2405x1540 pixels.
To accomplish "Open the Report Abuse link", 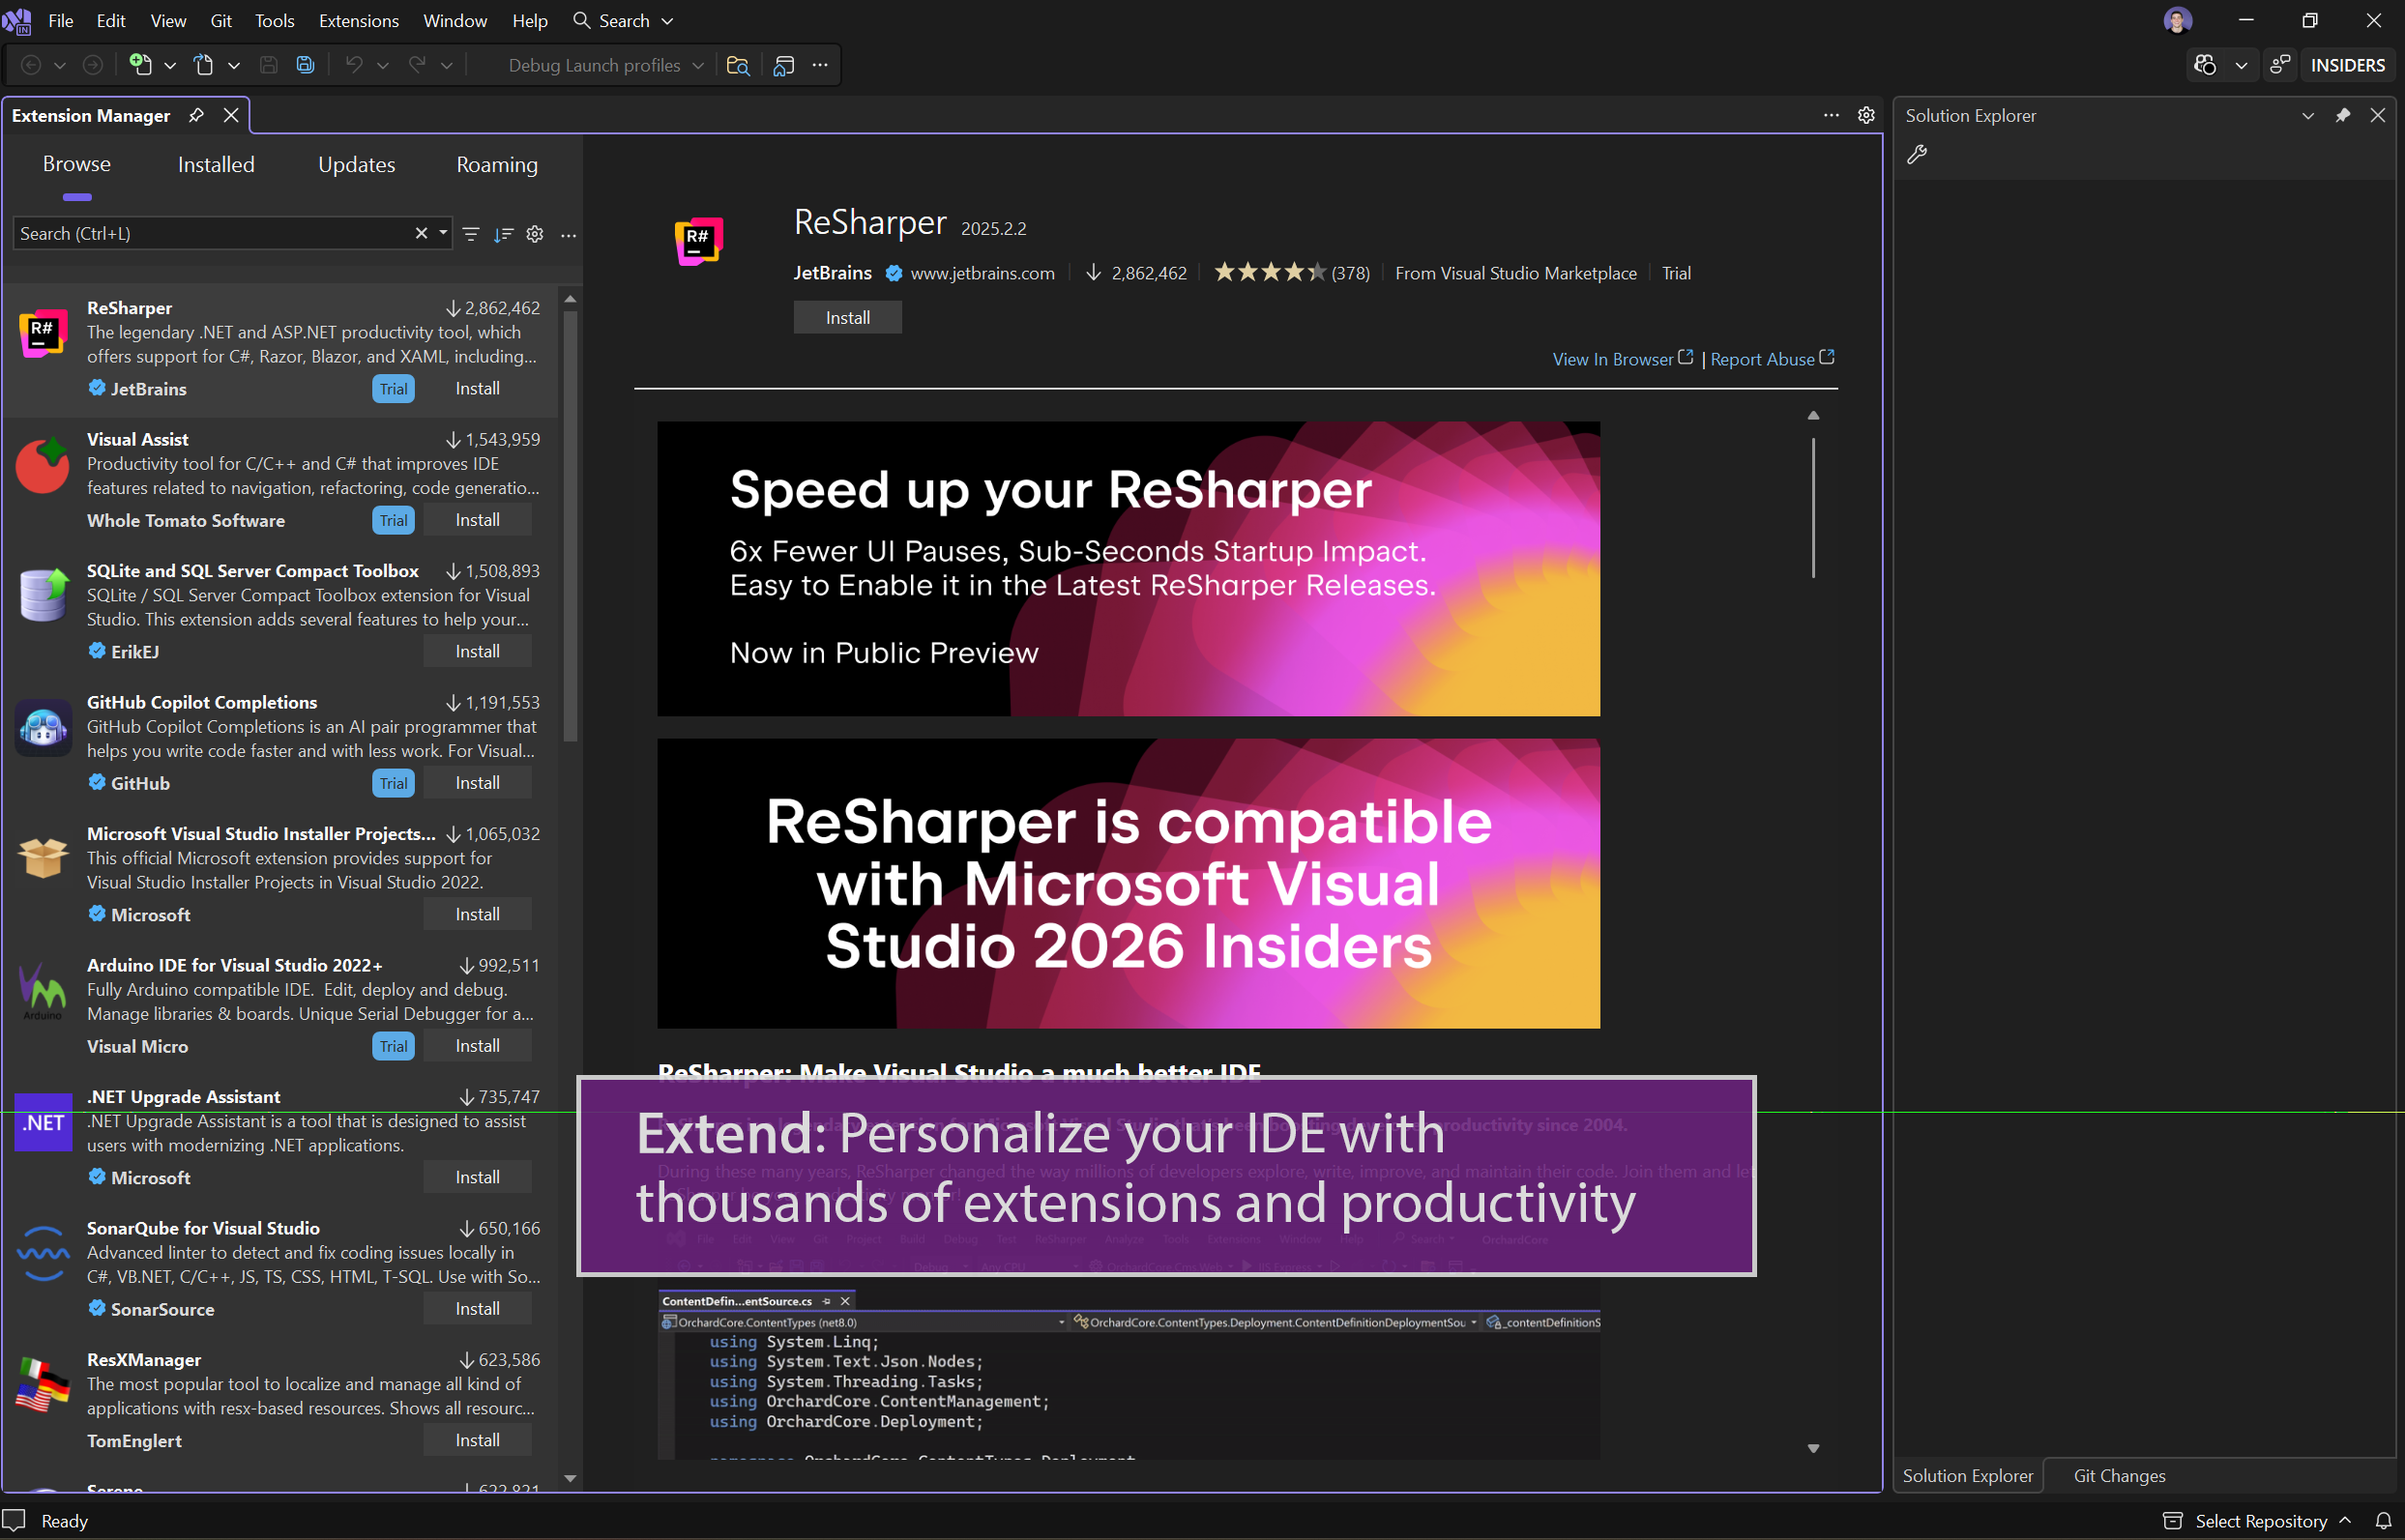I will (1762, 358).
